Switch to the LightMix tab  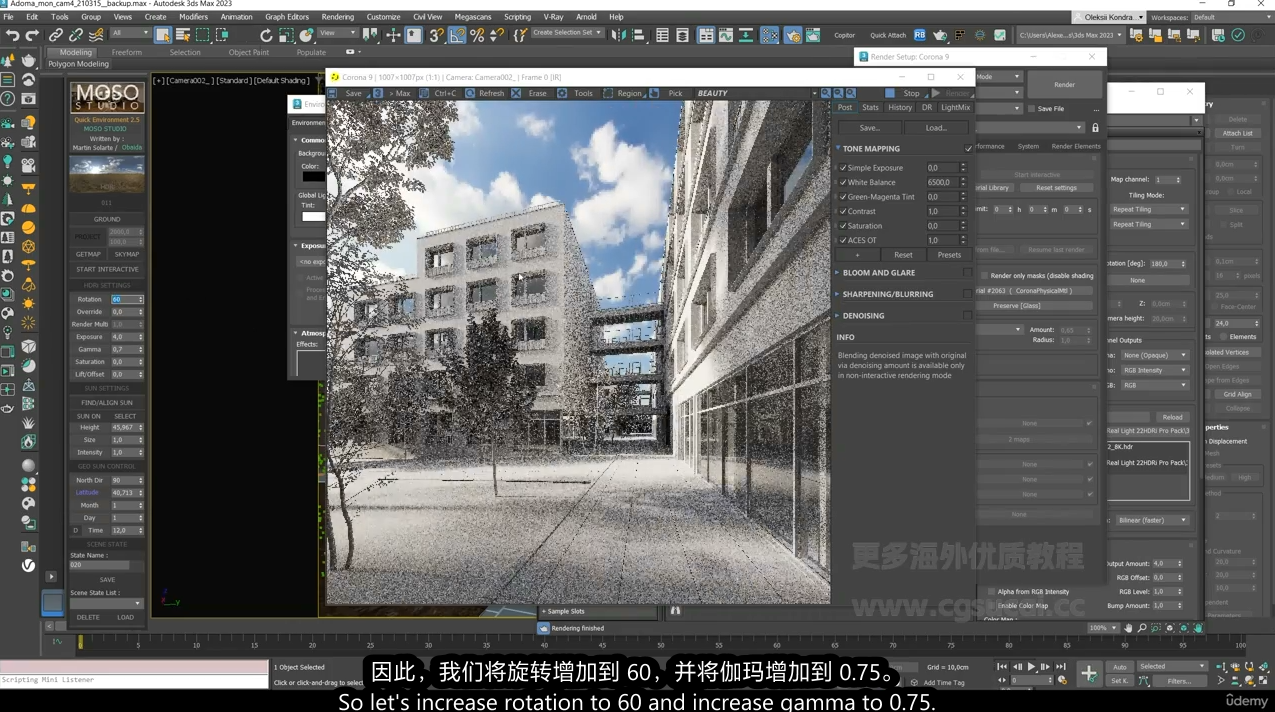(955, 108)
